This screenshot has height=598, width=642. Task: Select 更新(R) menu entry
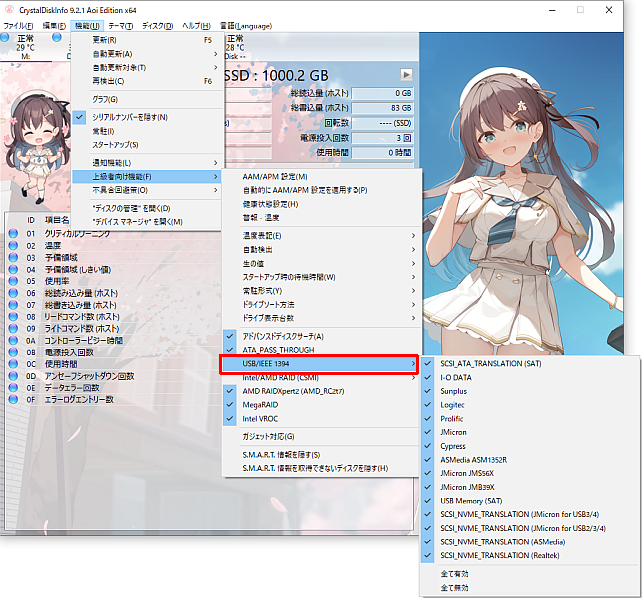coord(147,40)
